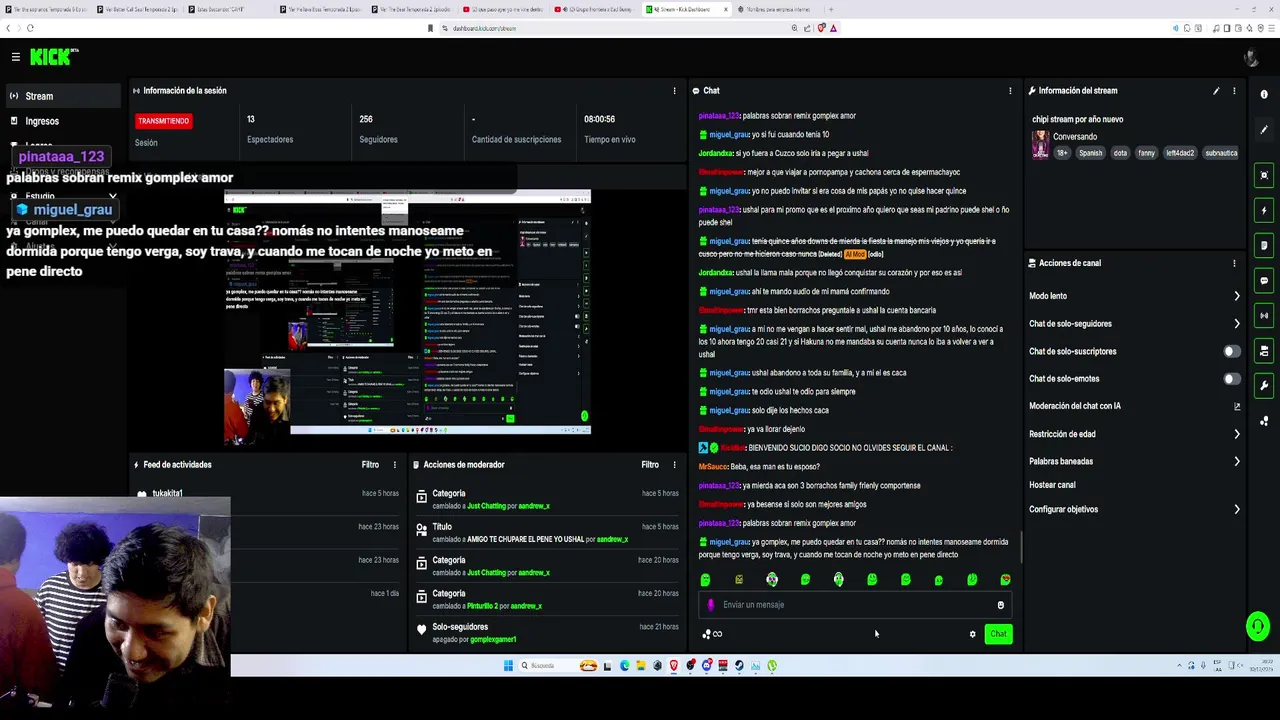This screenshot has width=1280, height=720.
Task: Toggle the wrench stream info sidebar icon
Action: coord(1264,386)
